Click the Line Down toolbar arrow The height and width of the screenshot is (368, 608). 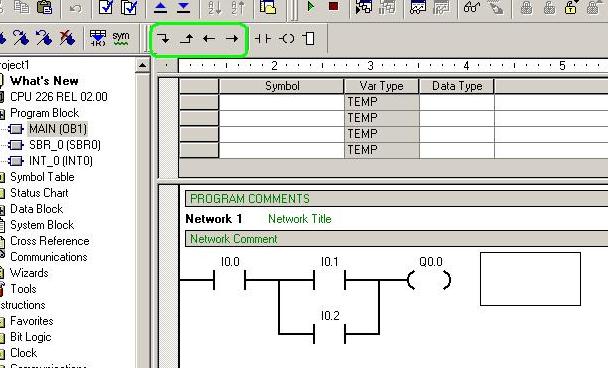tap(163, 38)
